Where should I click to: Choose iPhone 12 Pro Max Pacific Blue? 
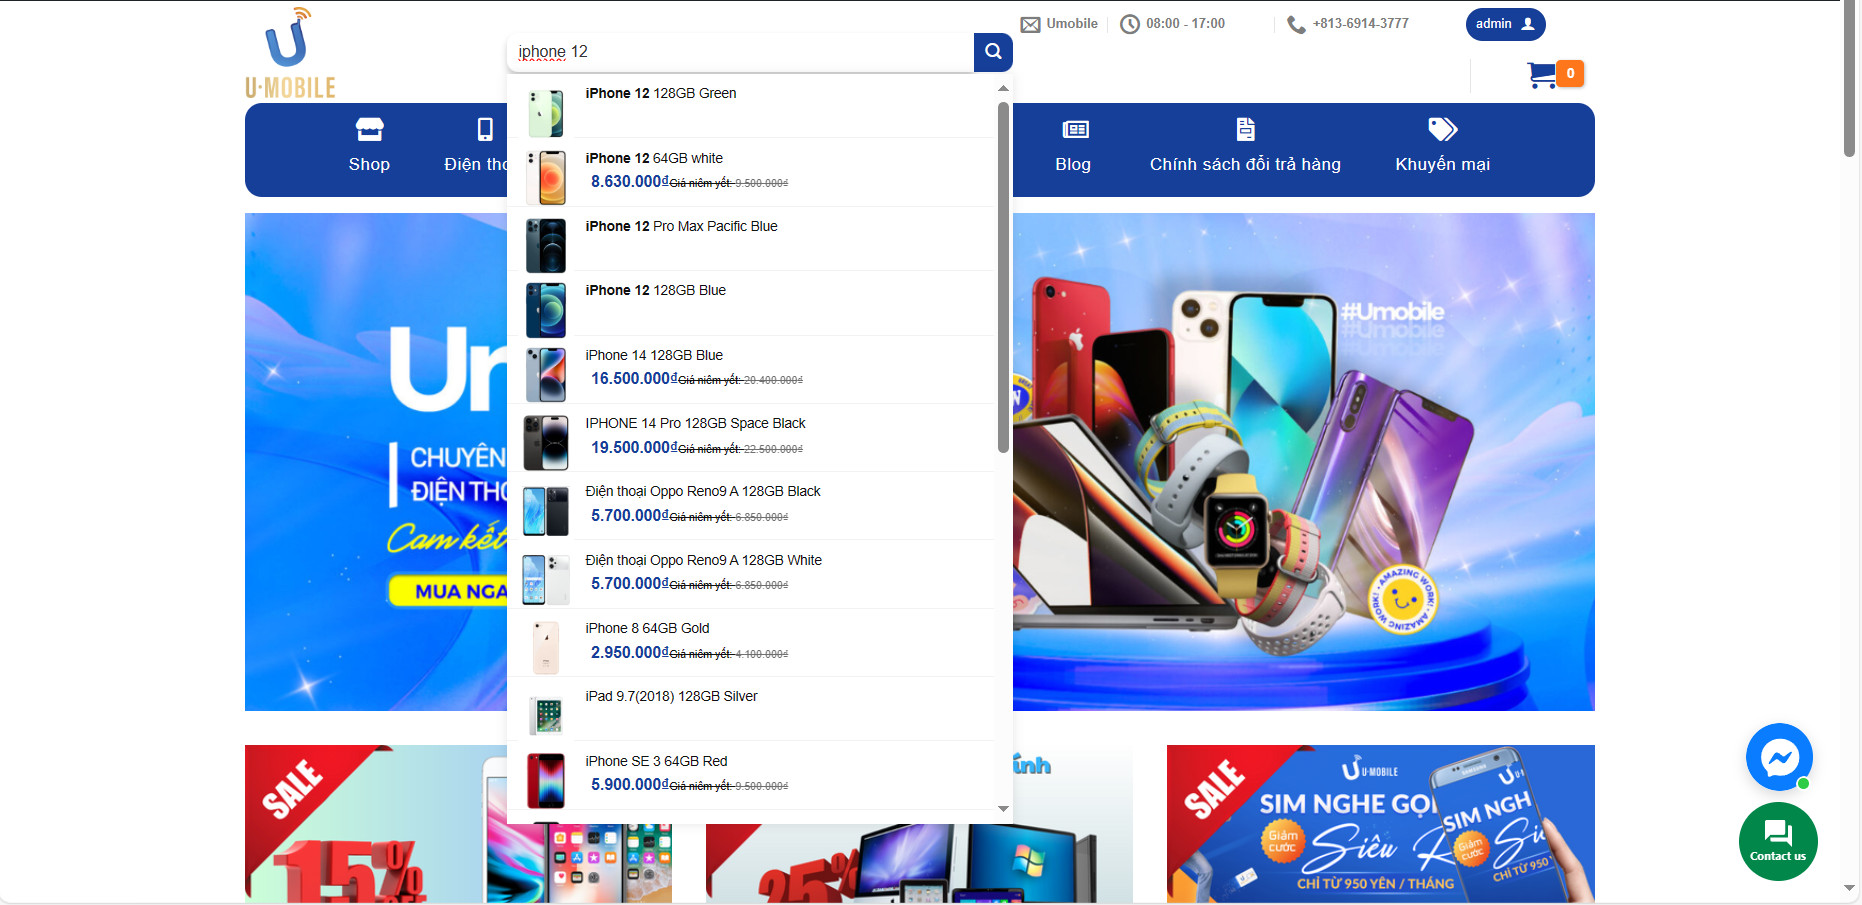click(681, 227)
